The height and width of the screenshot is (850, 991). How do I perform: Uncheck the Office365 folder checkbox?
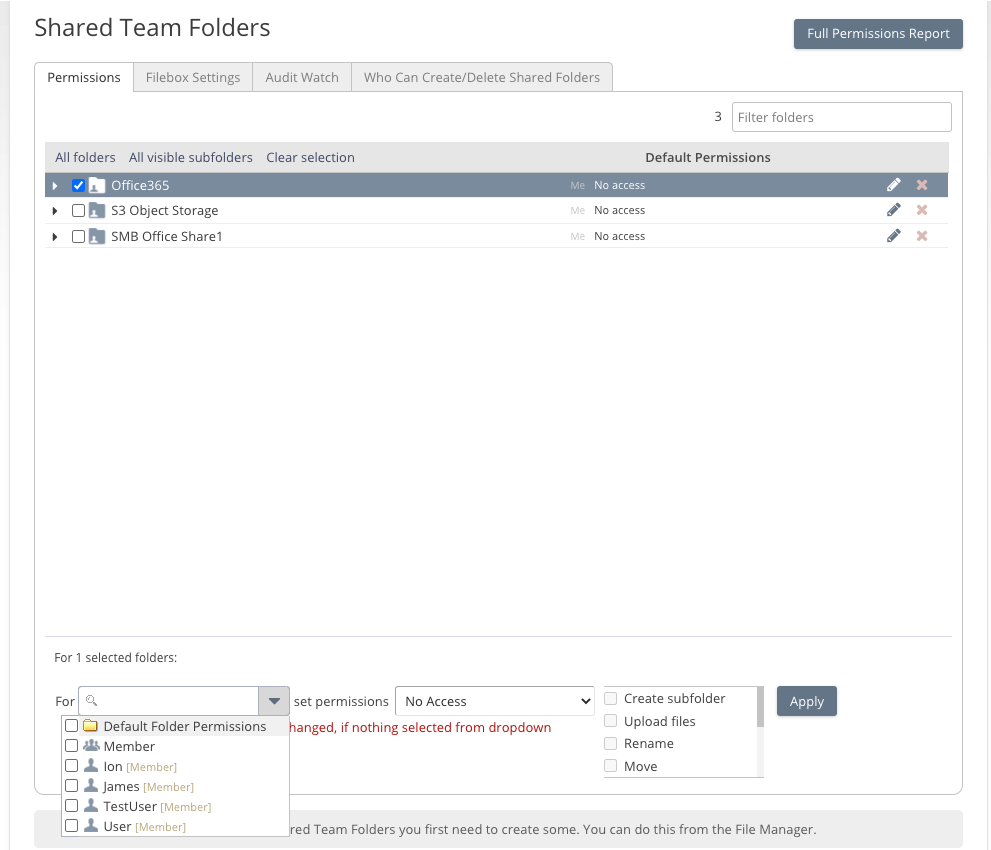coord(79,185)
